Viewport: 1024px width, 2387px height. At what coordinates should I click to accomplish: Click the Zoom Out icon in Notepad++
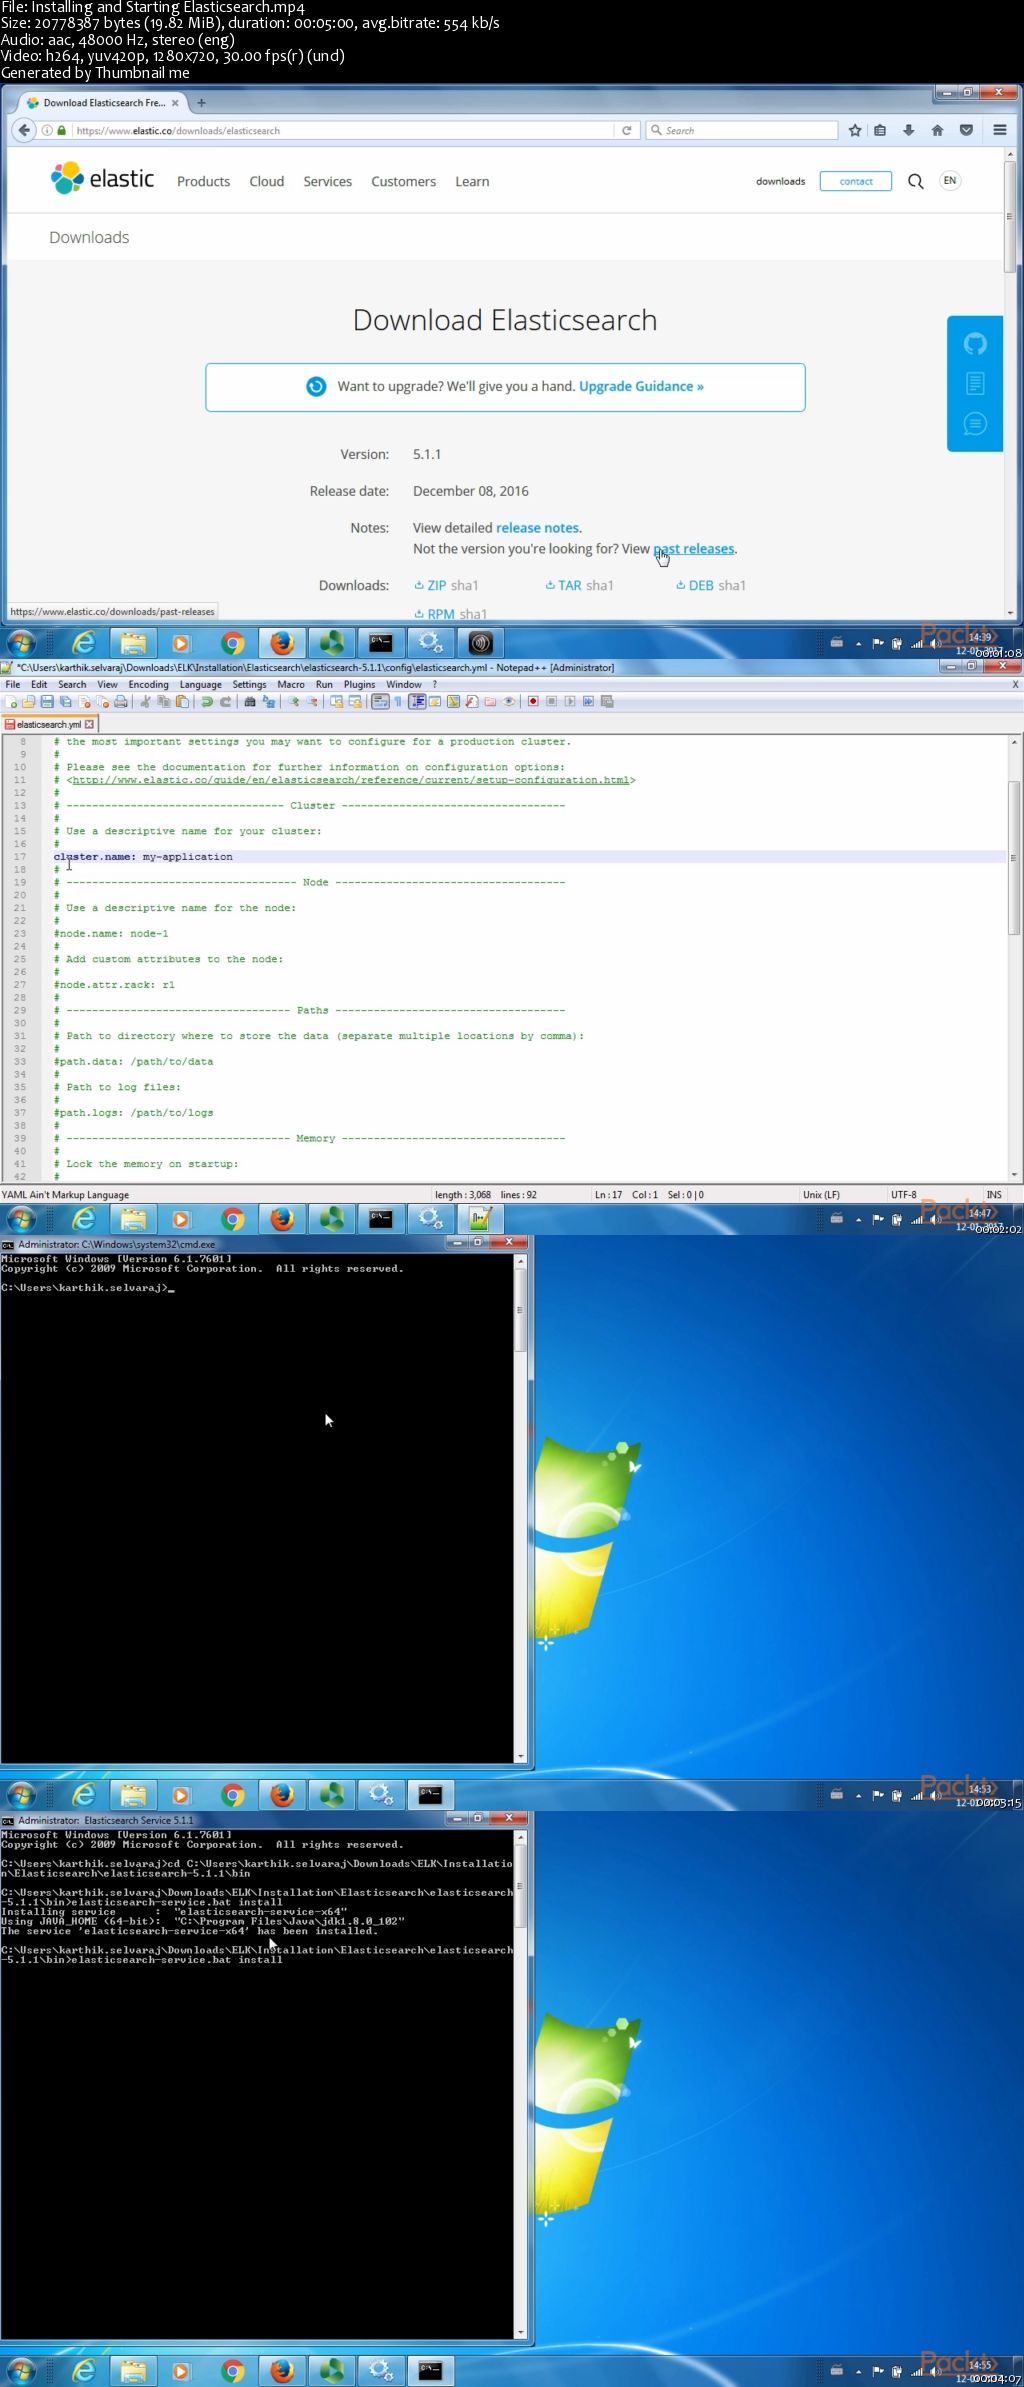[311, 701]
